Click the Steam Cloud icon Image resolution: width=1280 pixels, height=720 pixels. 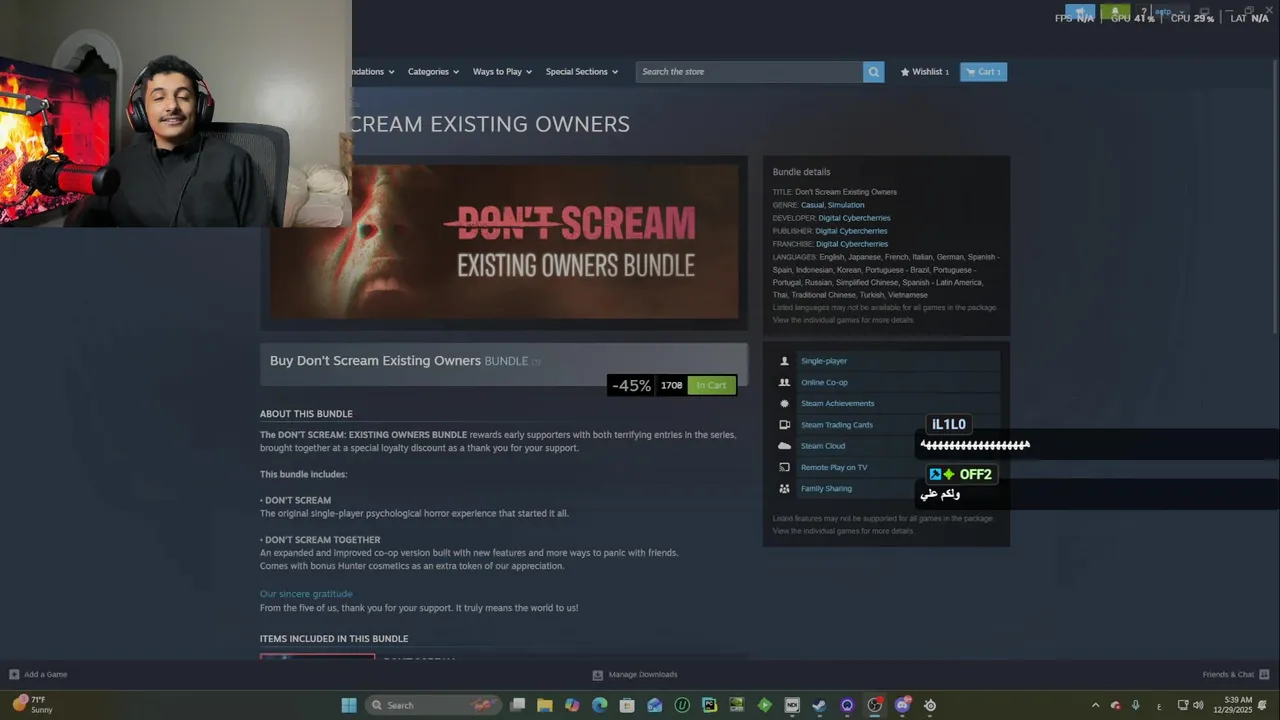(784, 446)
